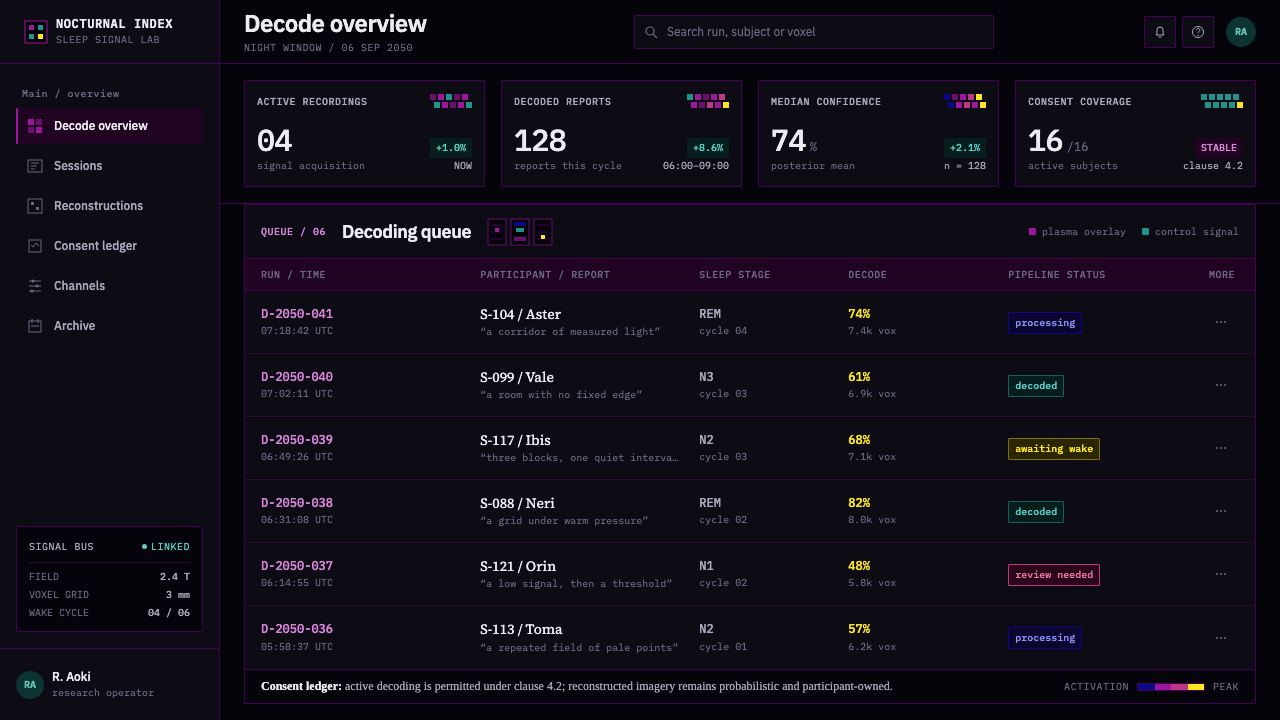Open run D-2050-041 link
Screen dimensions: 1280x720
[297, 314]
